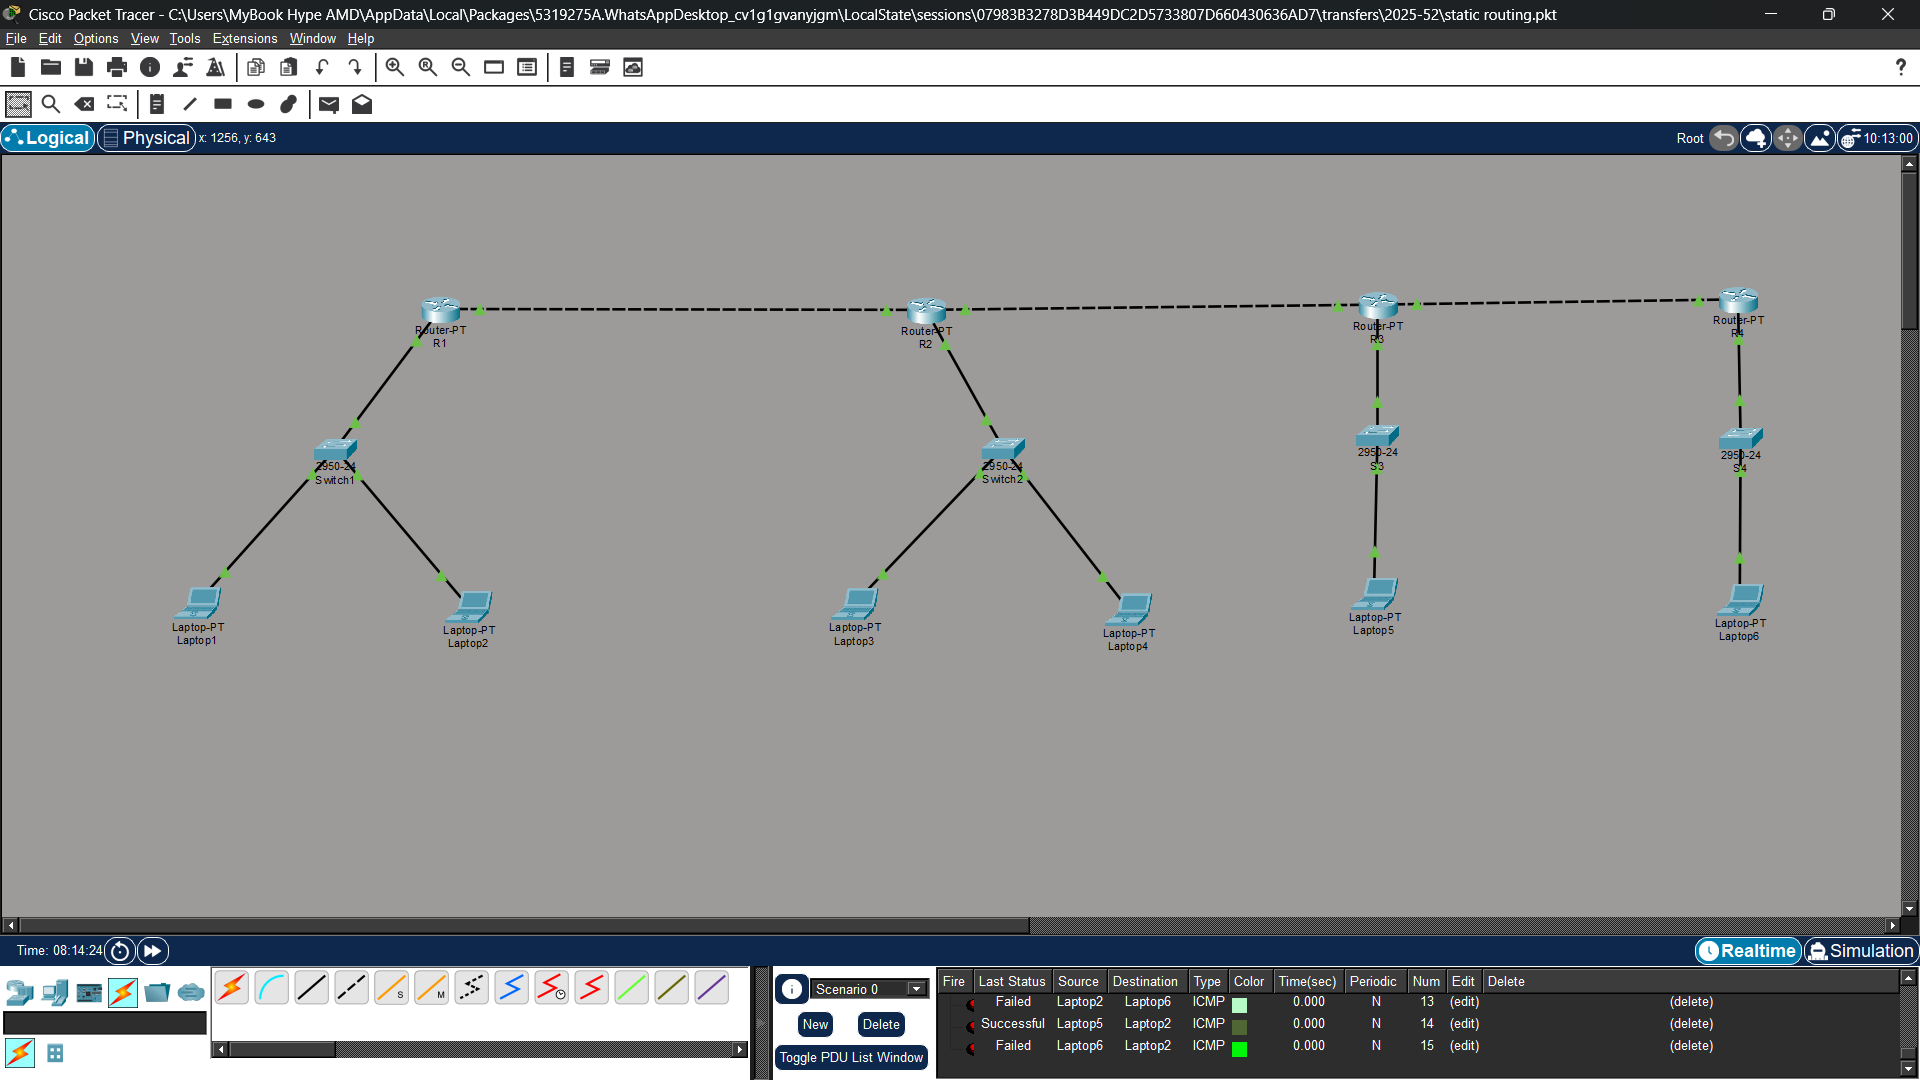Select the End Devices category icon

[55, 992]
